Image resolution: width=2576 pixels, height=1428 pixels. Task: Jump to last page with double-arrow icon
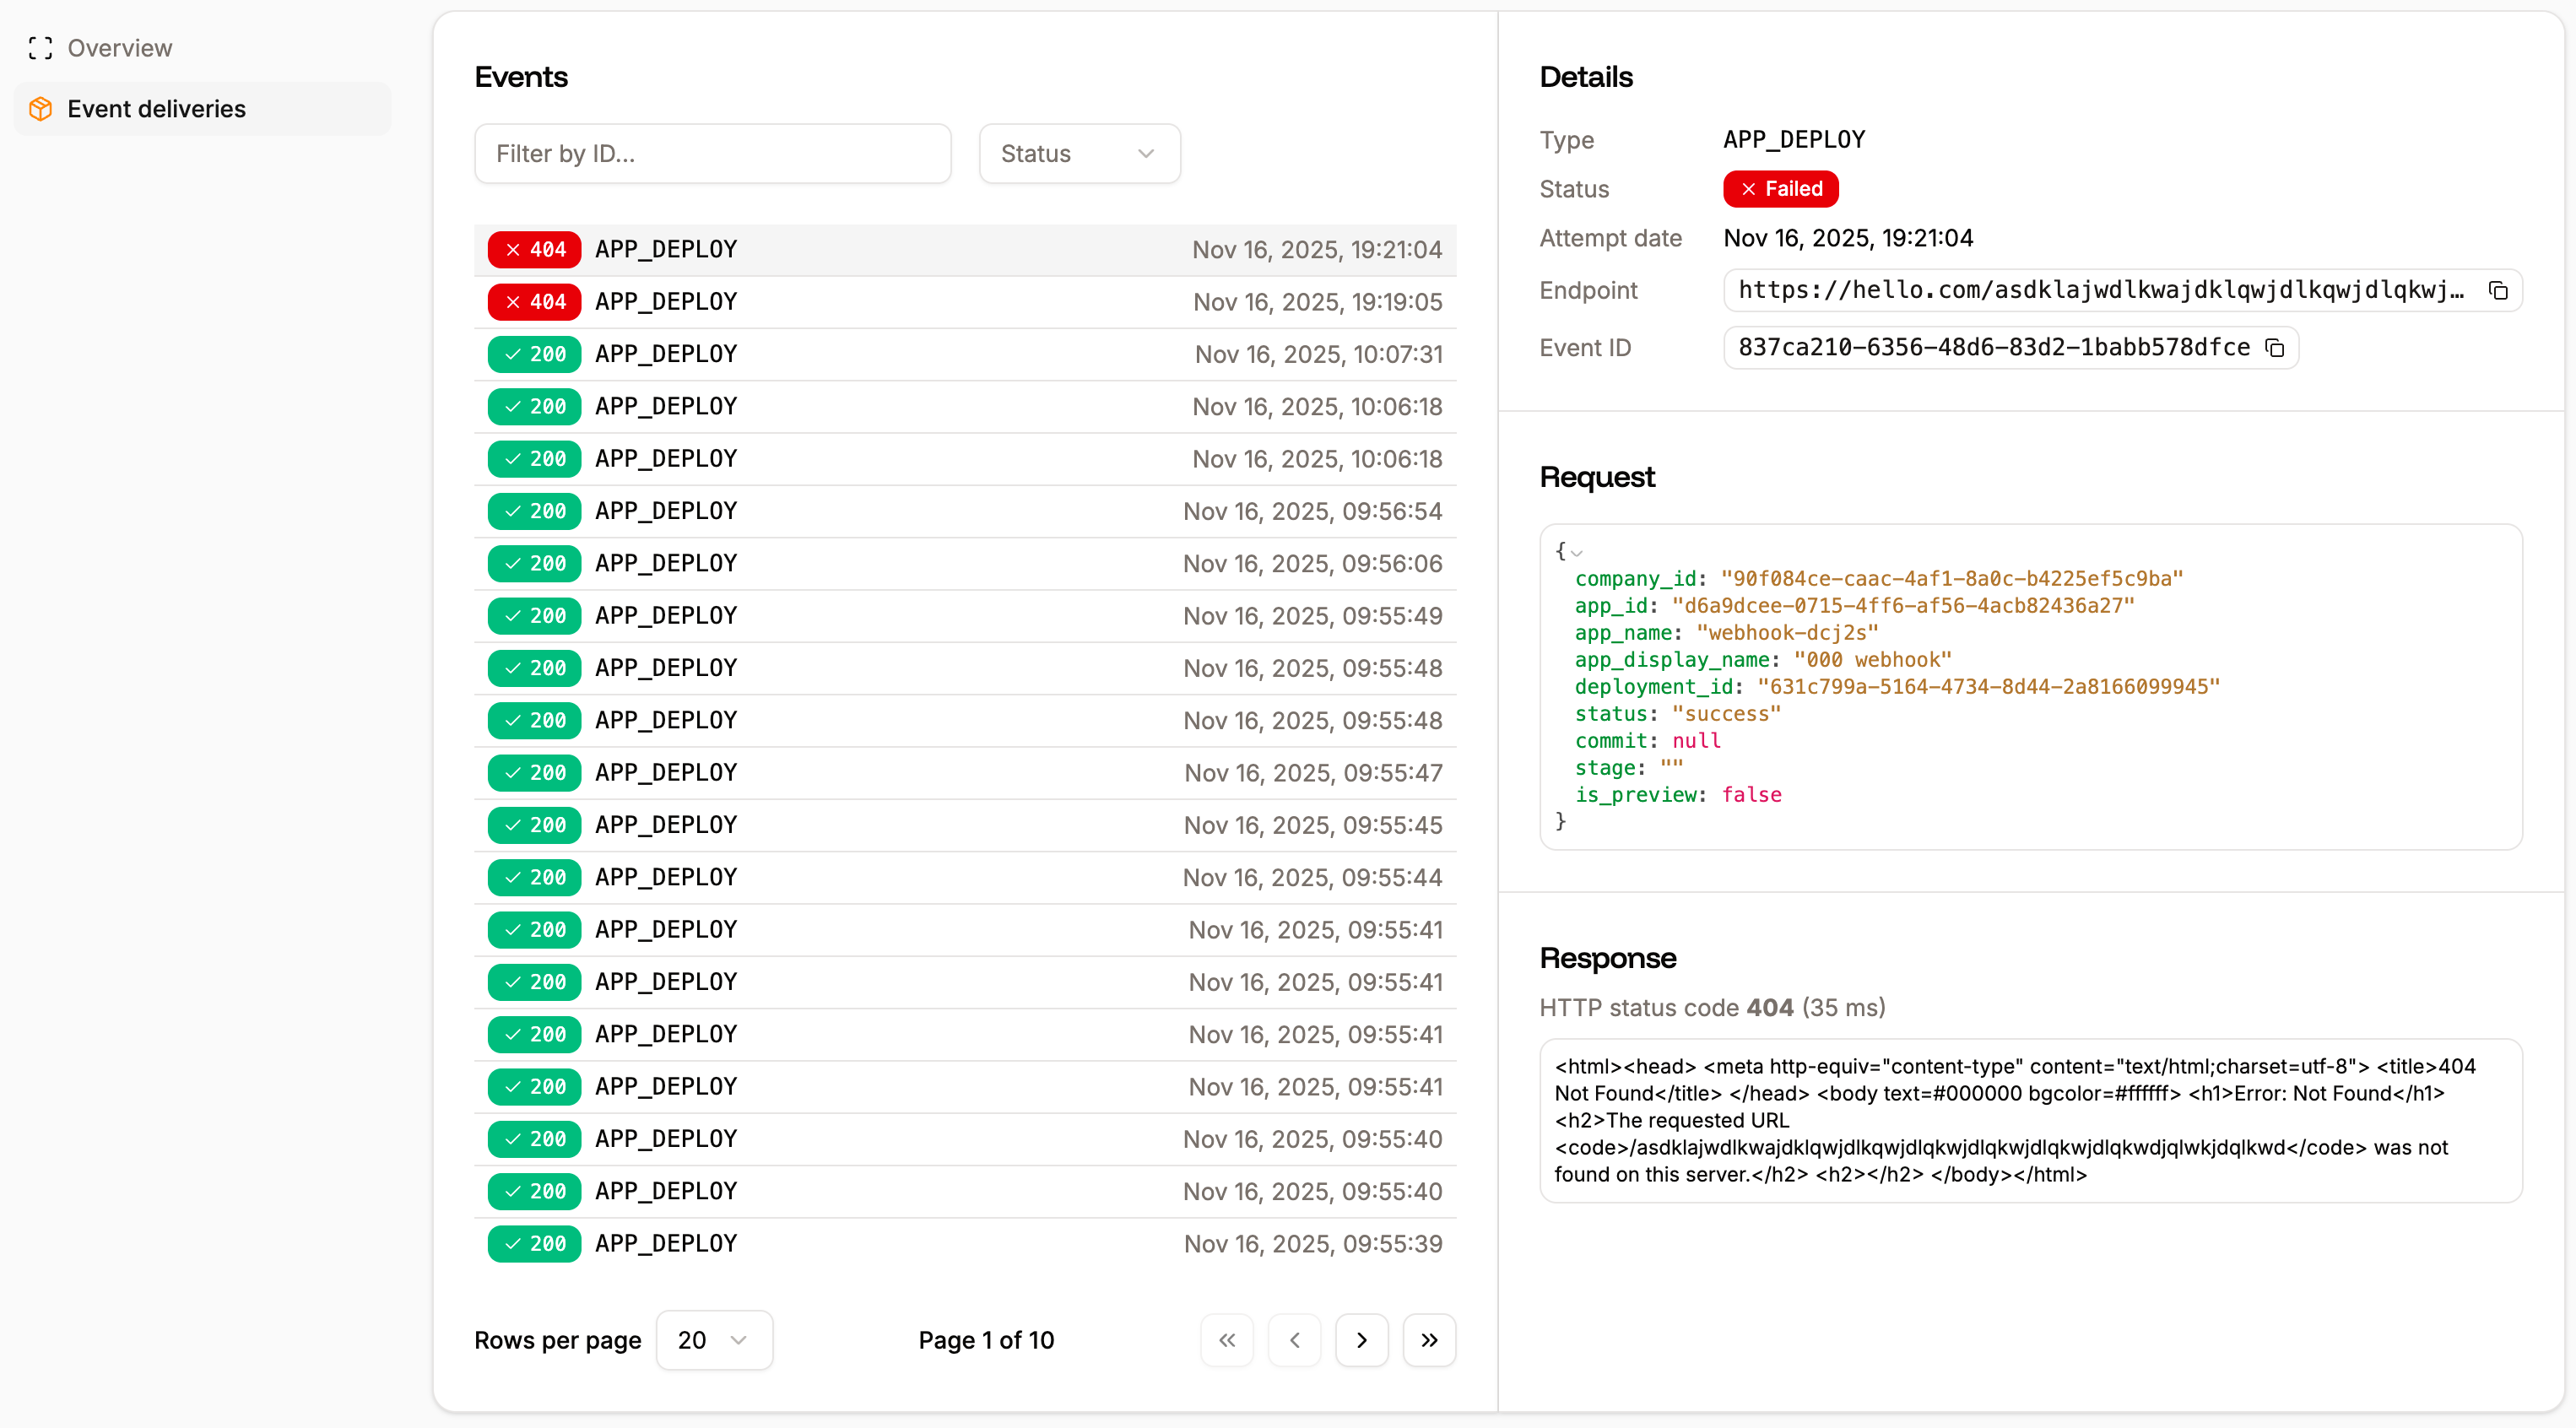1429,1340
